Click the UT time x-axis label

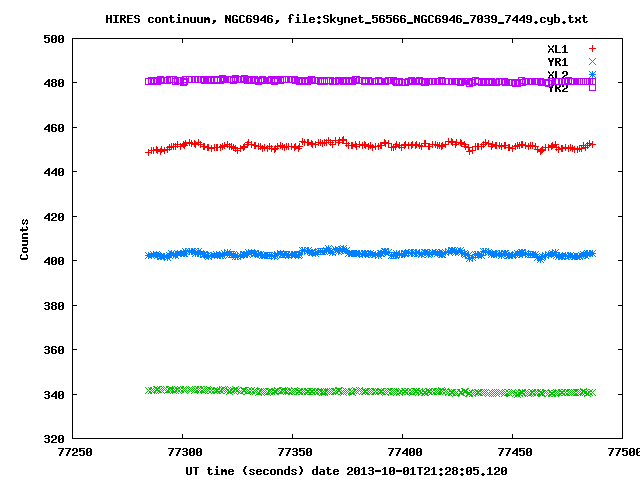[347, 471]
